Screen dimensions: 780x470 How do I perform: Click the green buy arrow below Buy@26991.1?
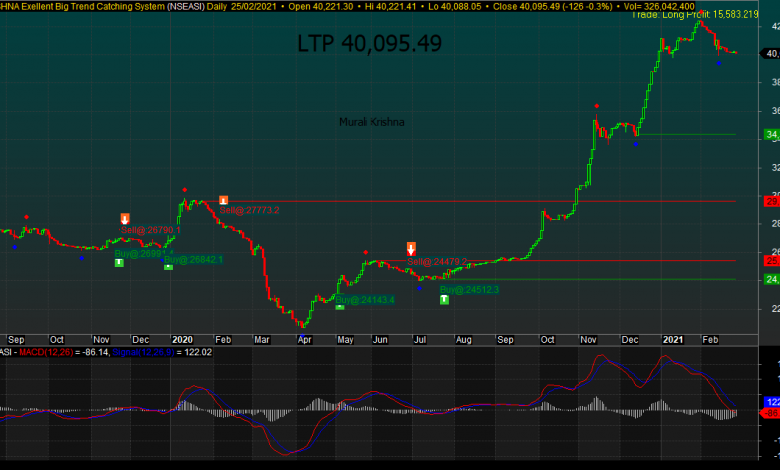119,263
